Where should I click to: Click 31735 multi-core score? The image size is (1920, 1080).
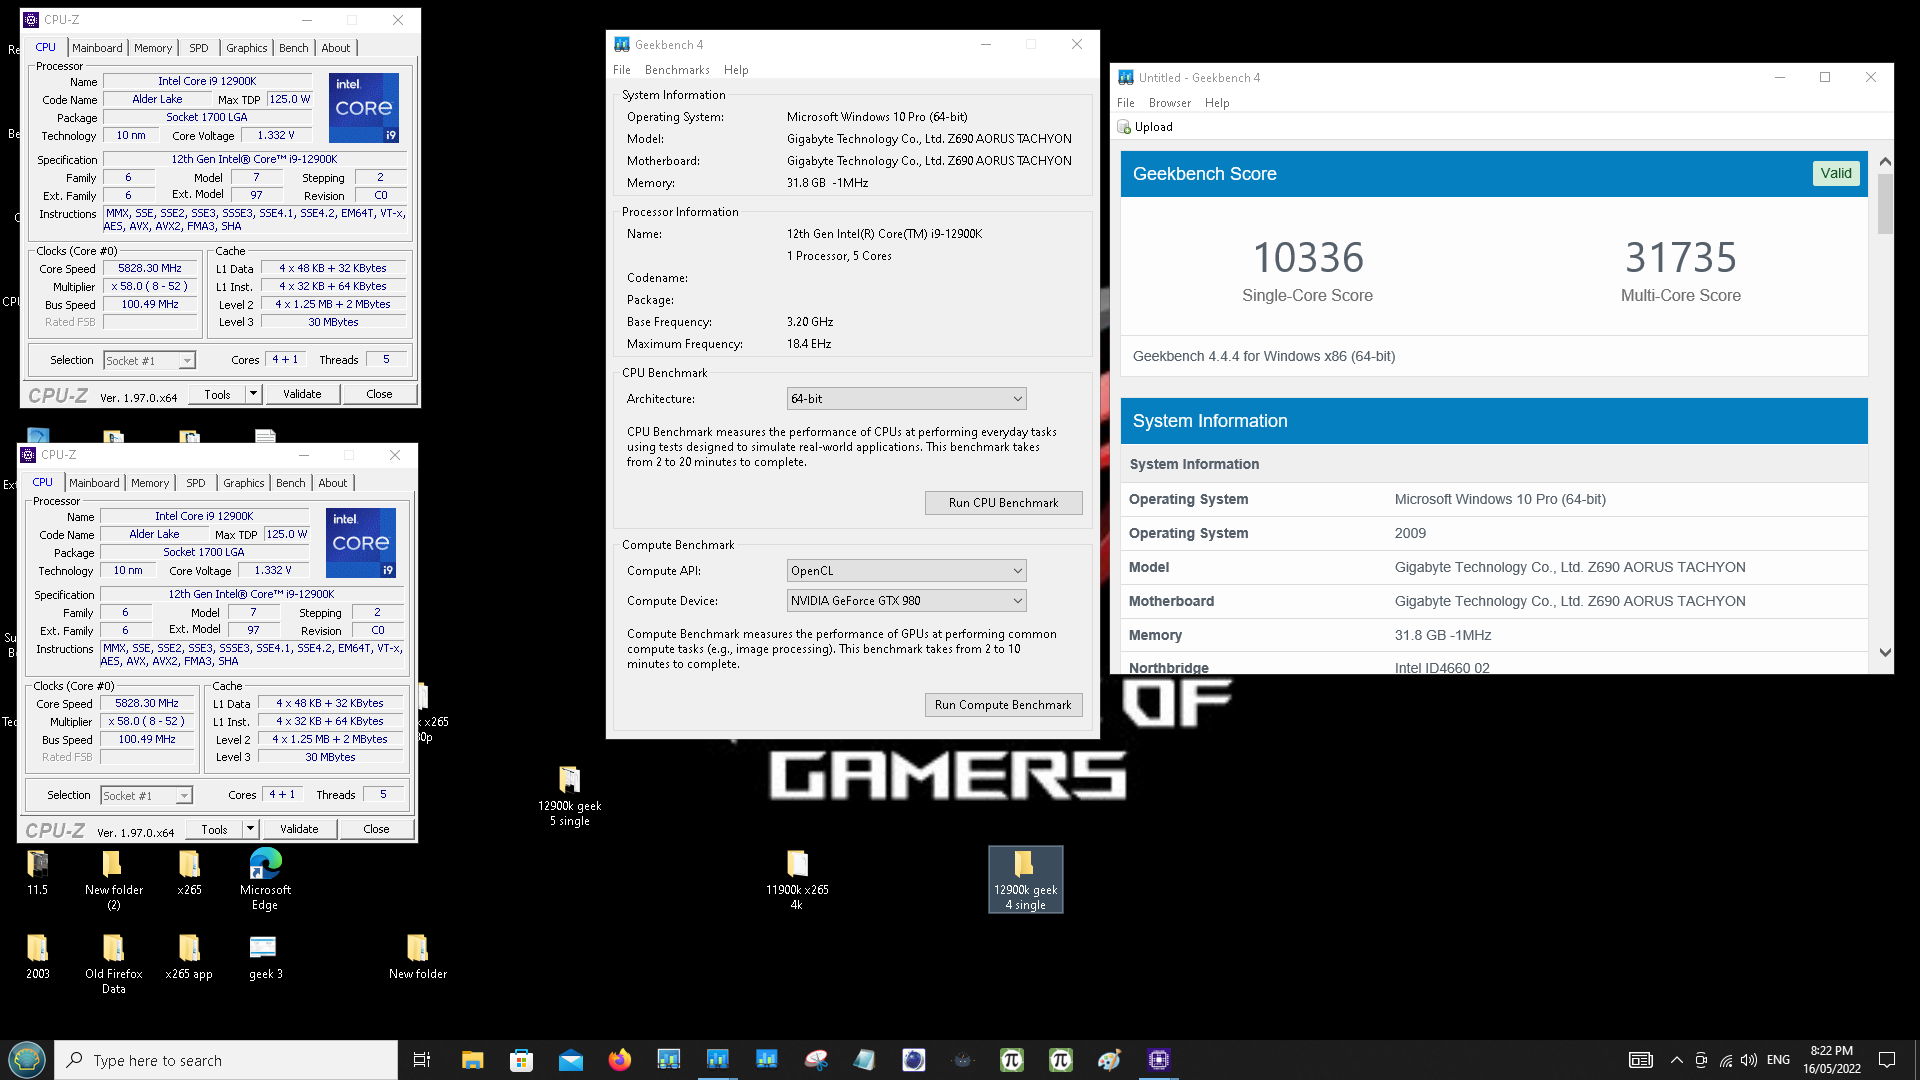pyautogui.click(x=1681, y=258)
